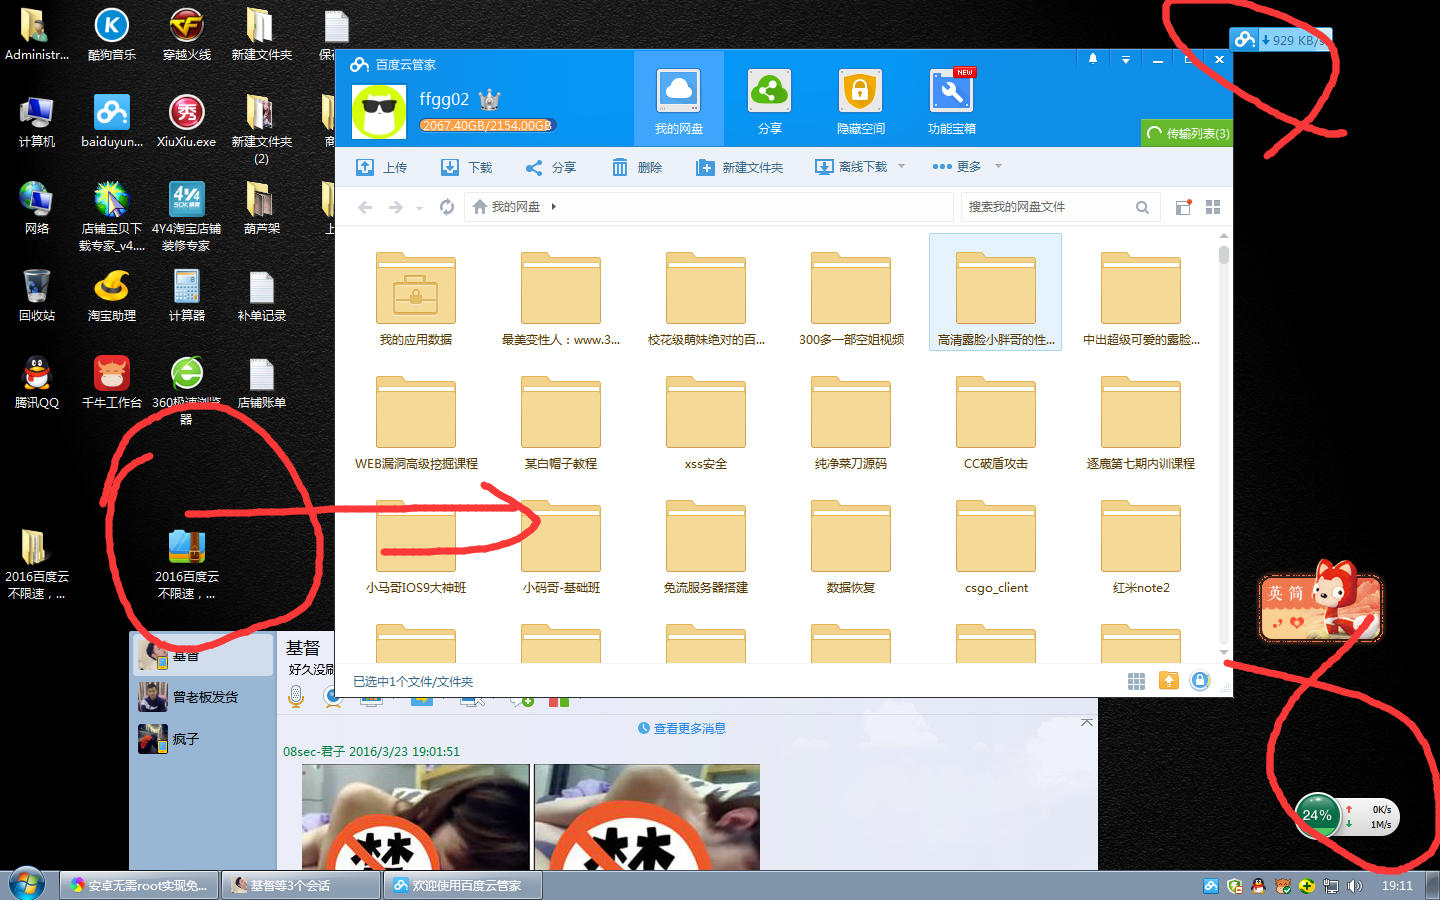
Task: Refresh the file list
Action: [447, 207]
